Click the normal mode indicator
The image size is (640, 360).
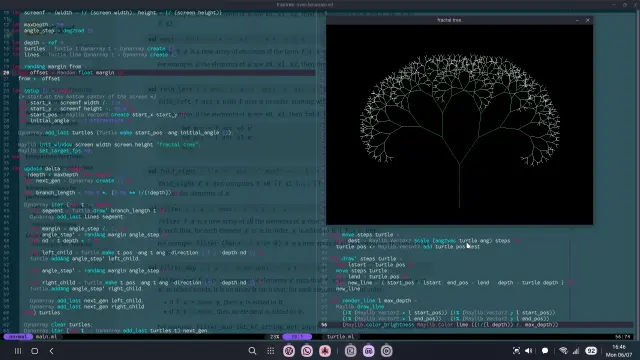point(18,337)
